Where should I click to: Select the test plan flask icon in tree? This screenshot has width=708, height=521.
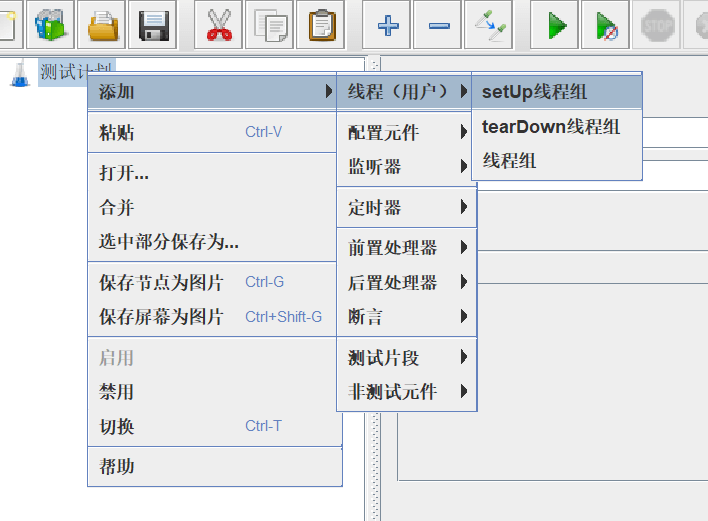click(x=20, y=74)
